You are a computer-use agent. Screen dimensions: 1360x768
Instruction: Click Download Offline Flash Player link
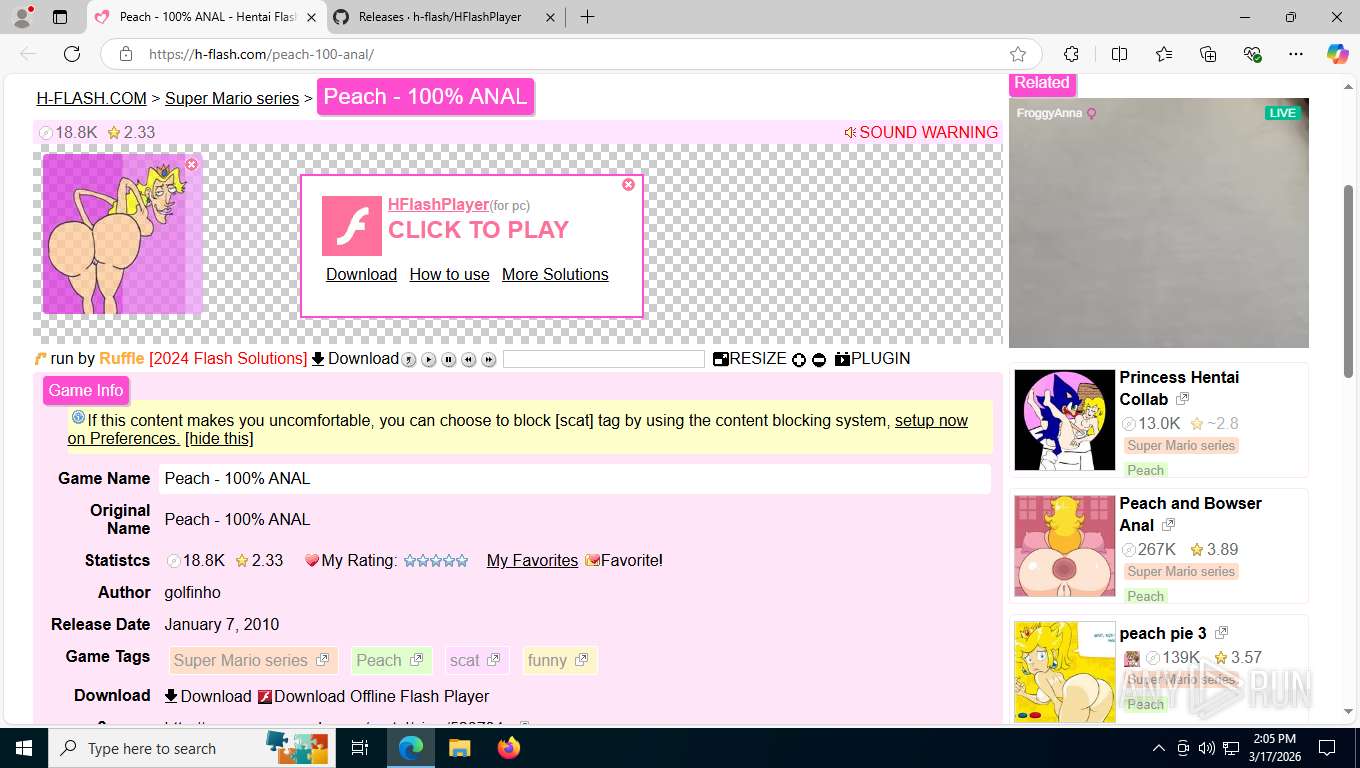point(374,696)
